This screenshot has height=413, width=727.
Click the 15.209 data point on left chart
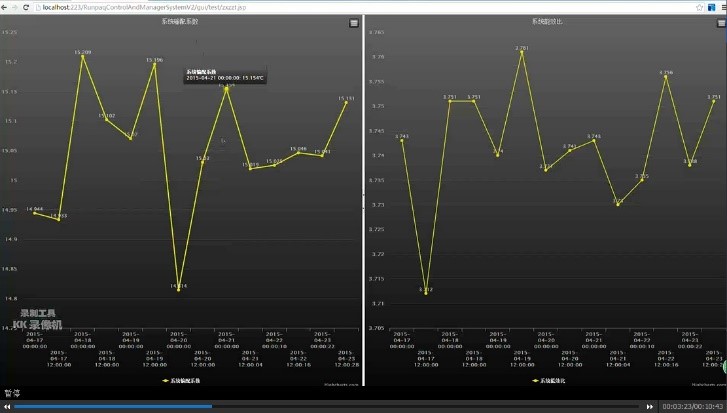pyautogui.click(x=83, y=57)
